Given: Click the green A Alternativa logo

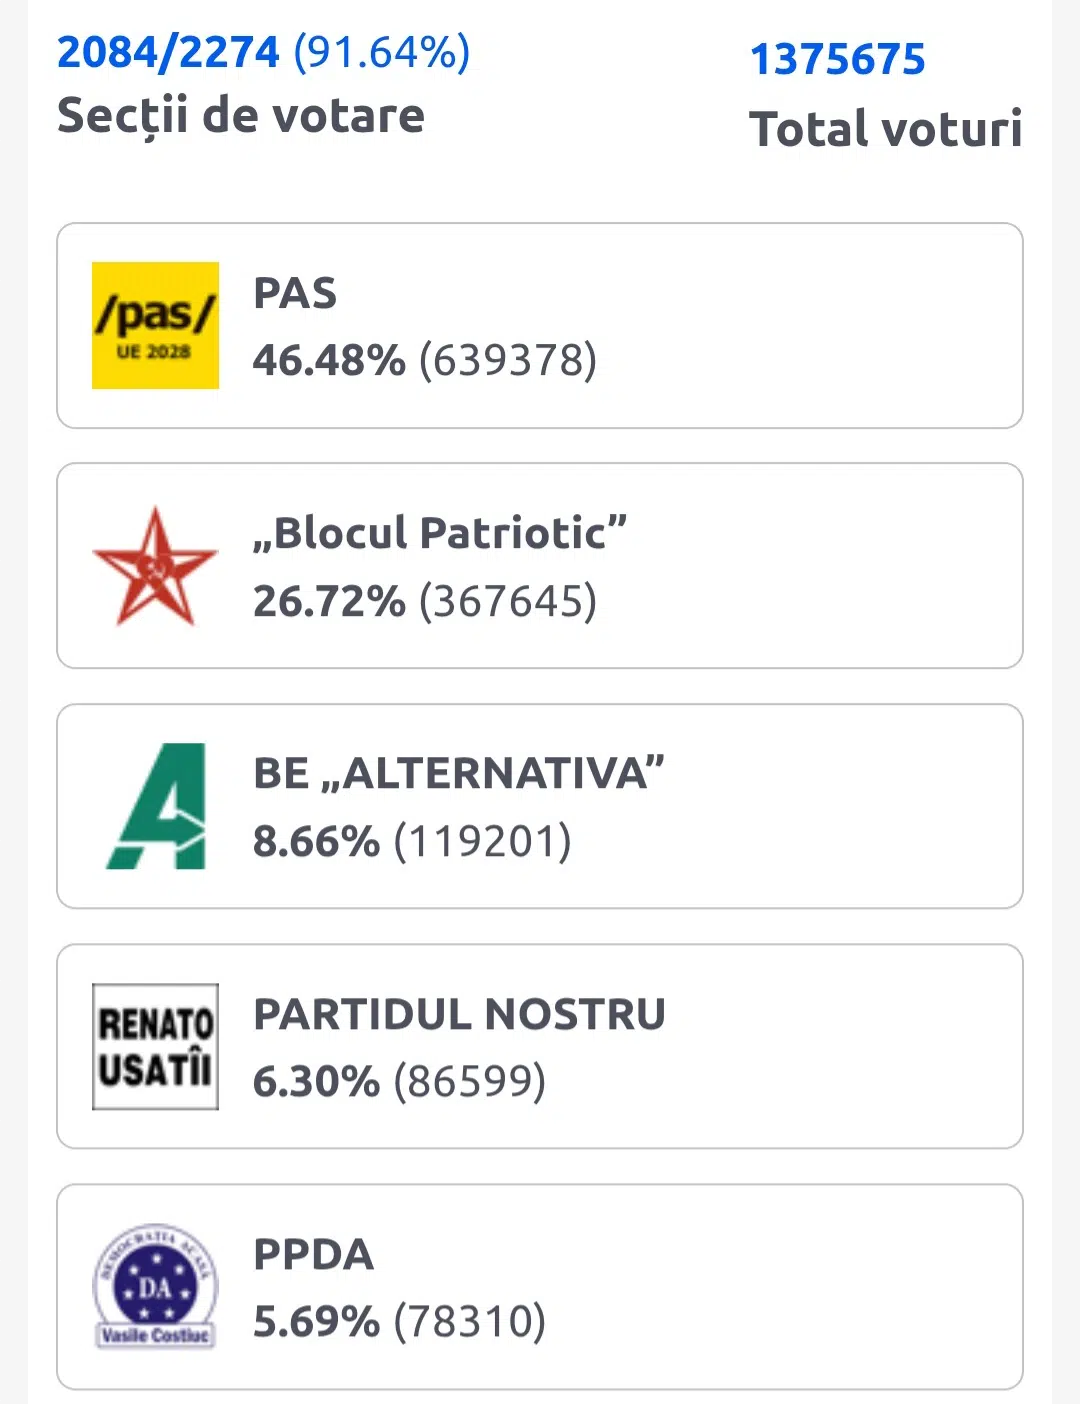Looking at the screenshot, I should tap(157, 806).
